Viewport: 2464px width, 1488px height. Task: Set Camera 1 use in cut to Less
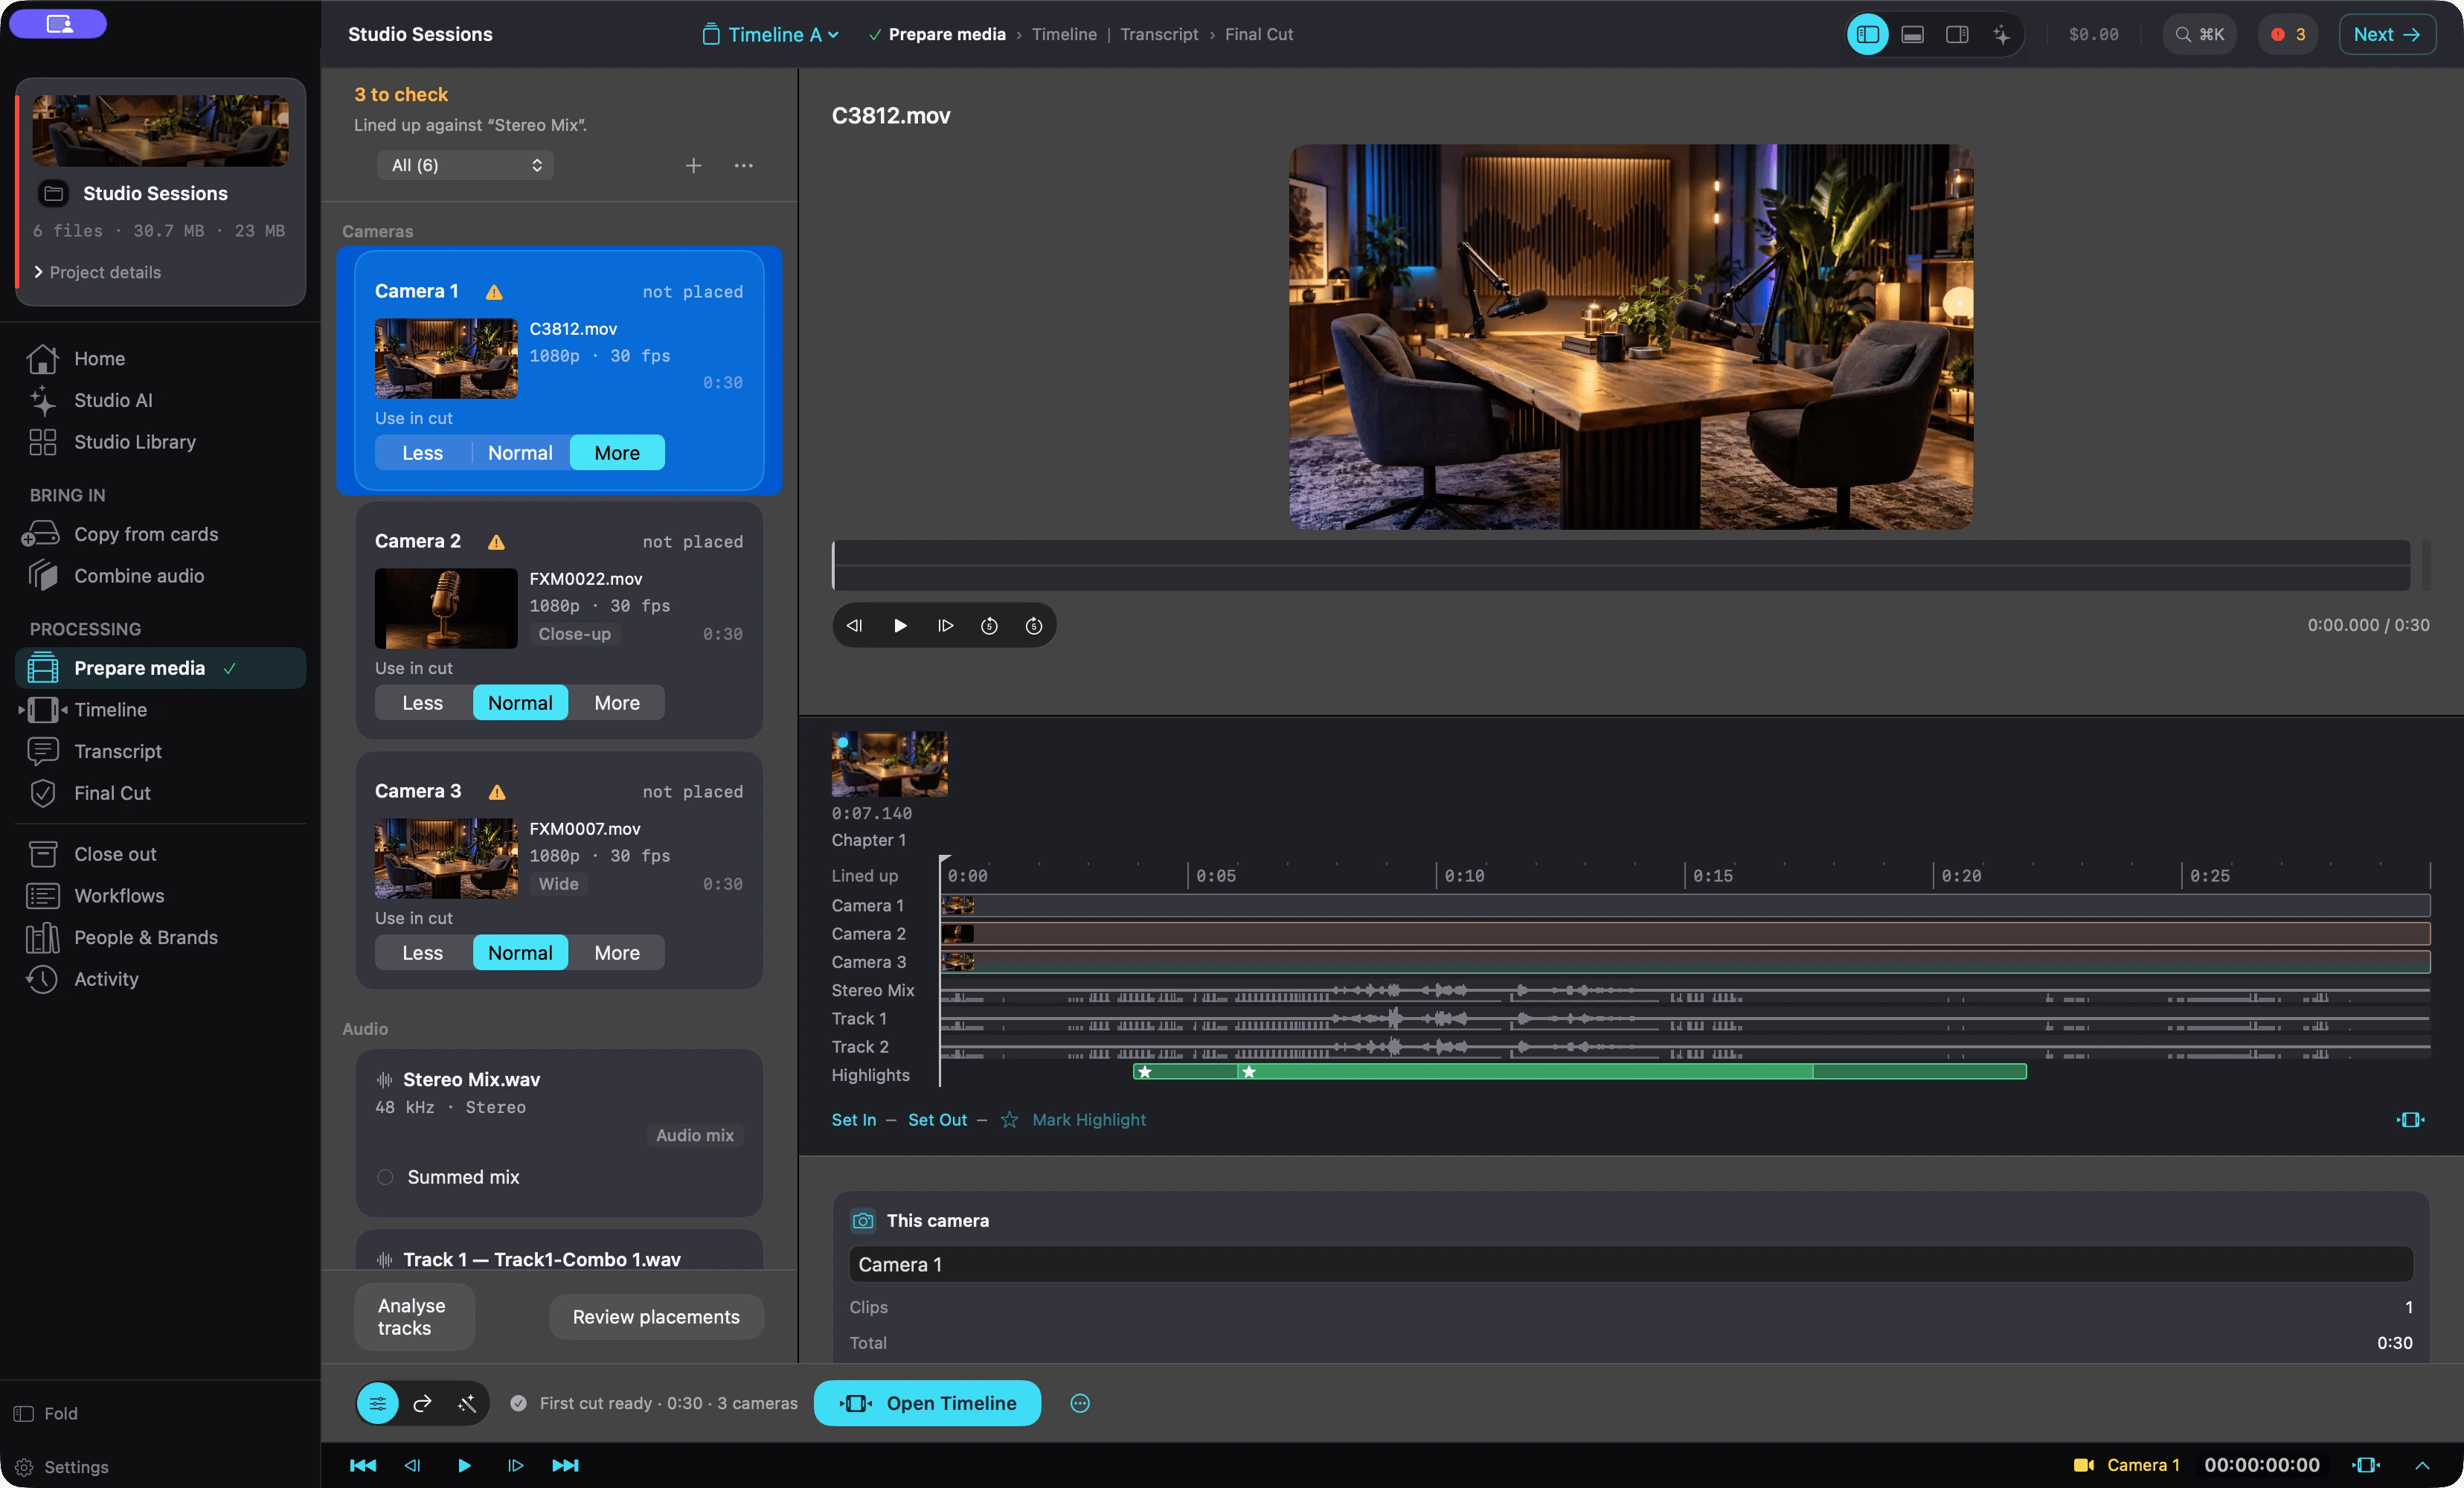click(x=422, y=453)
